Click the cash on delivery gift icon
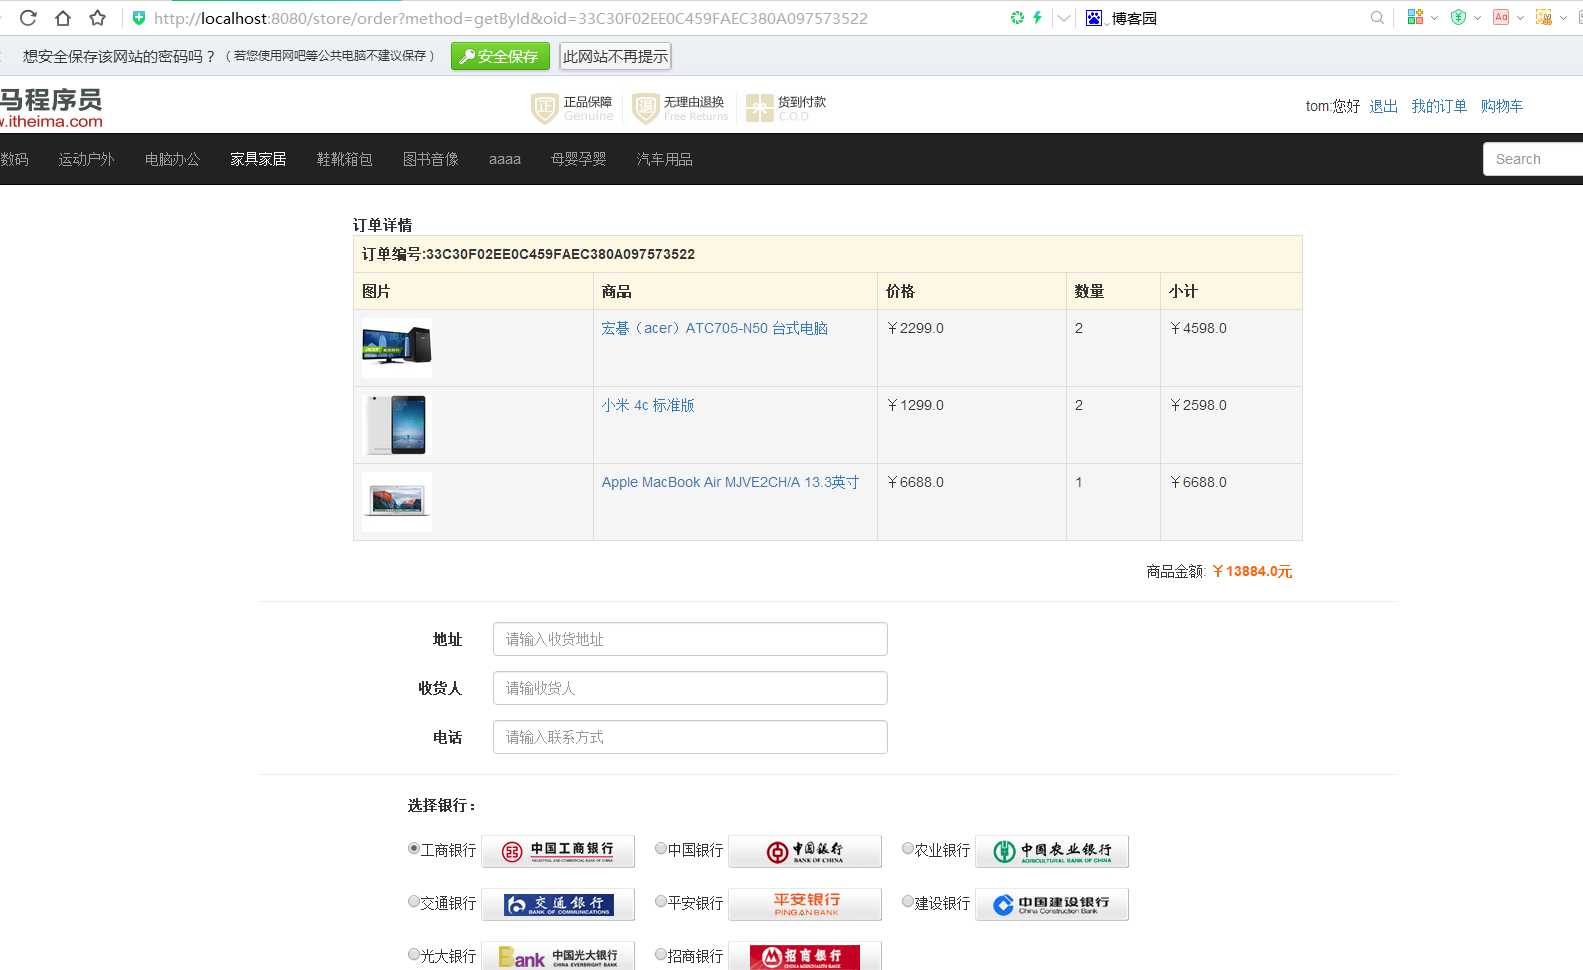This screenshot has width=1583, height=970. [760, 108]
